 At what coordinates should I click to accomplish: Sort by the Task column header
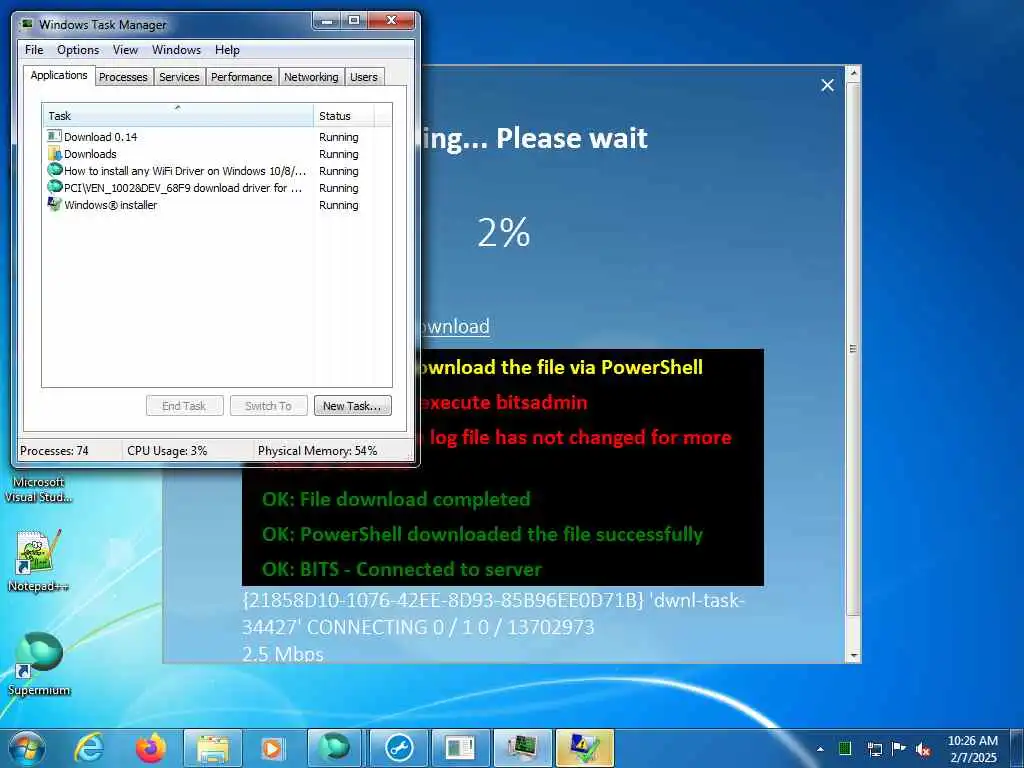tap(178, 116)
